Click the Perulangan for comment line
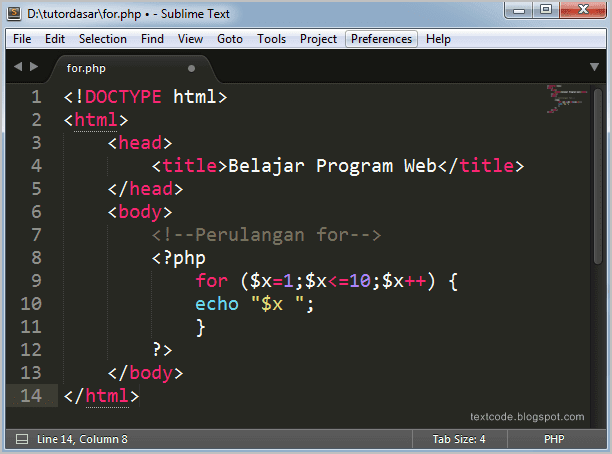 pos(266,235)
